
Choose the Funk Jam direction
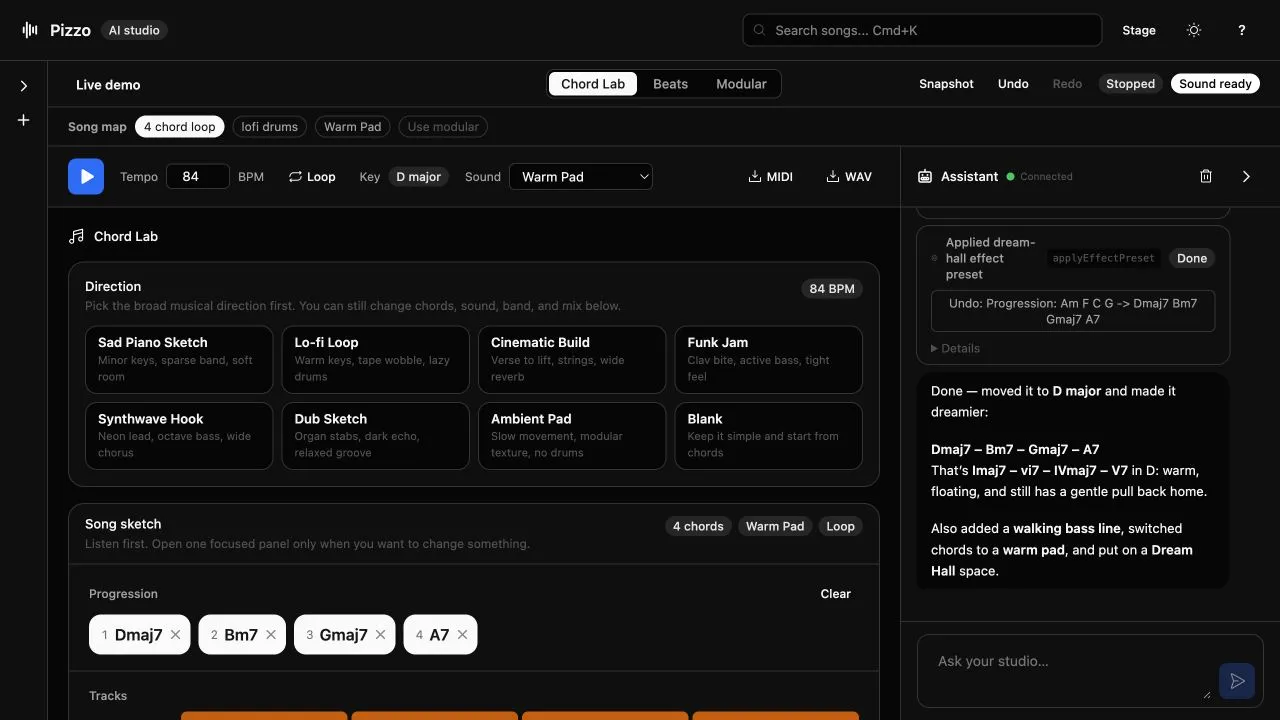click(x=769, y=359)
